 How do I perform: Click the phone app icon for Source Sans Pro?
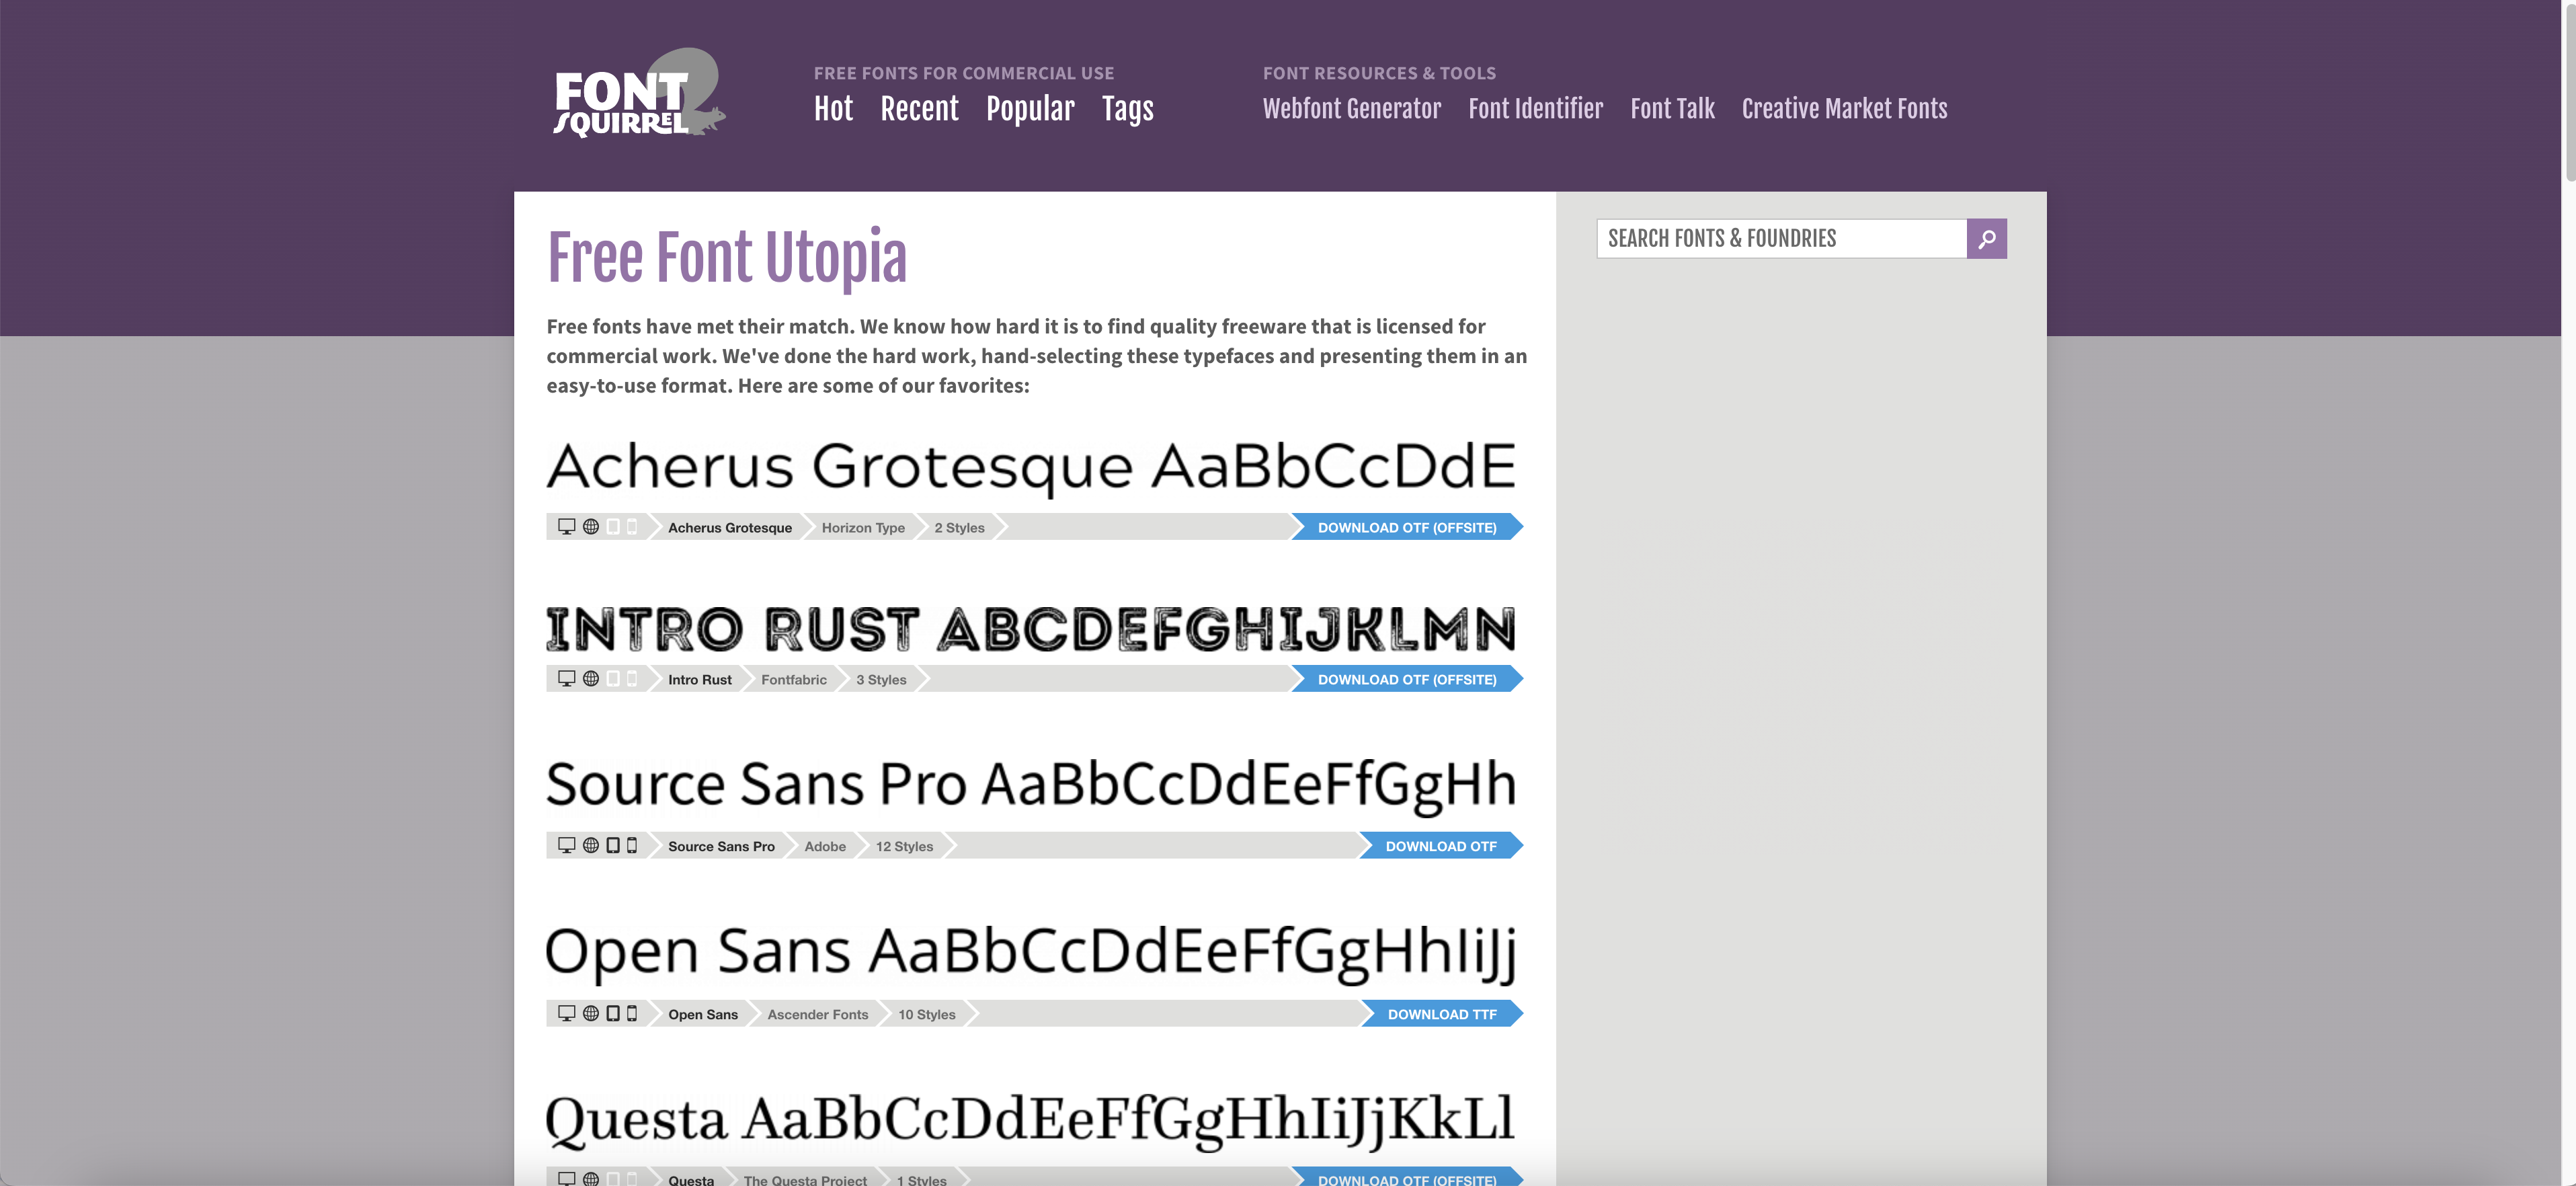[632, 846]
